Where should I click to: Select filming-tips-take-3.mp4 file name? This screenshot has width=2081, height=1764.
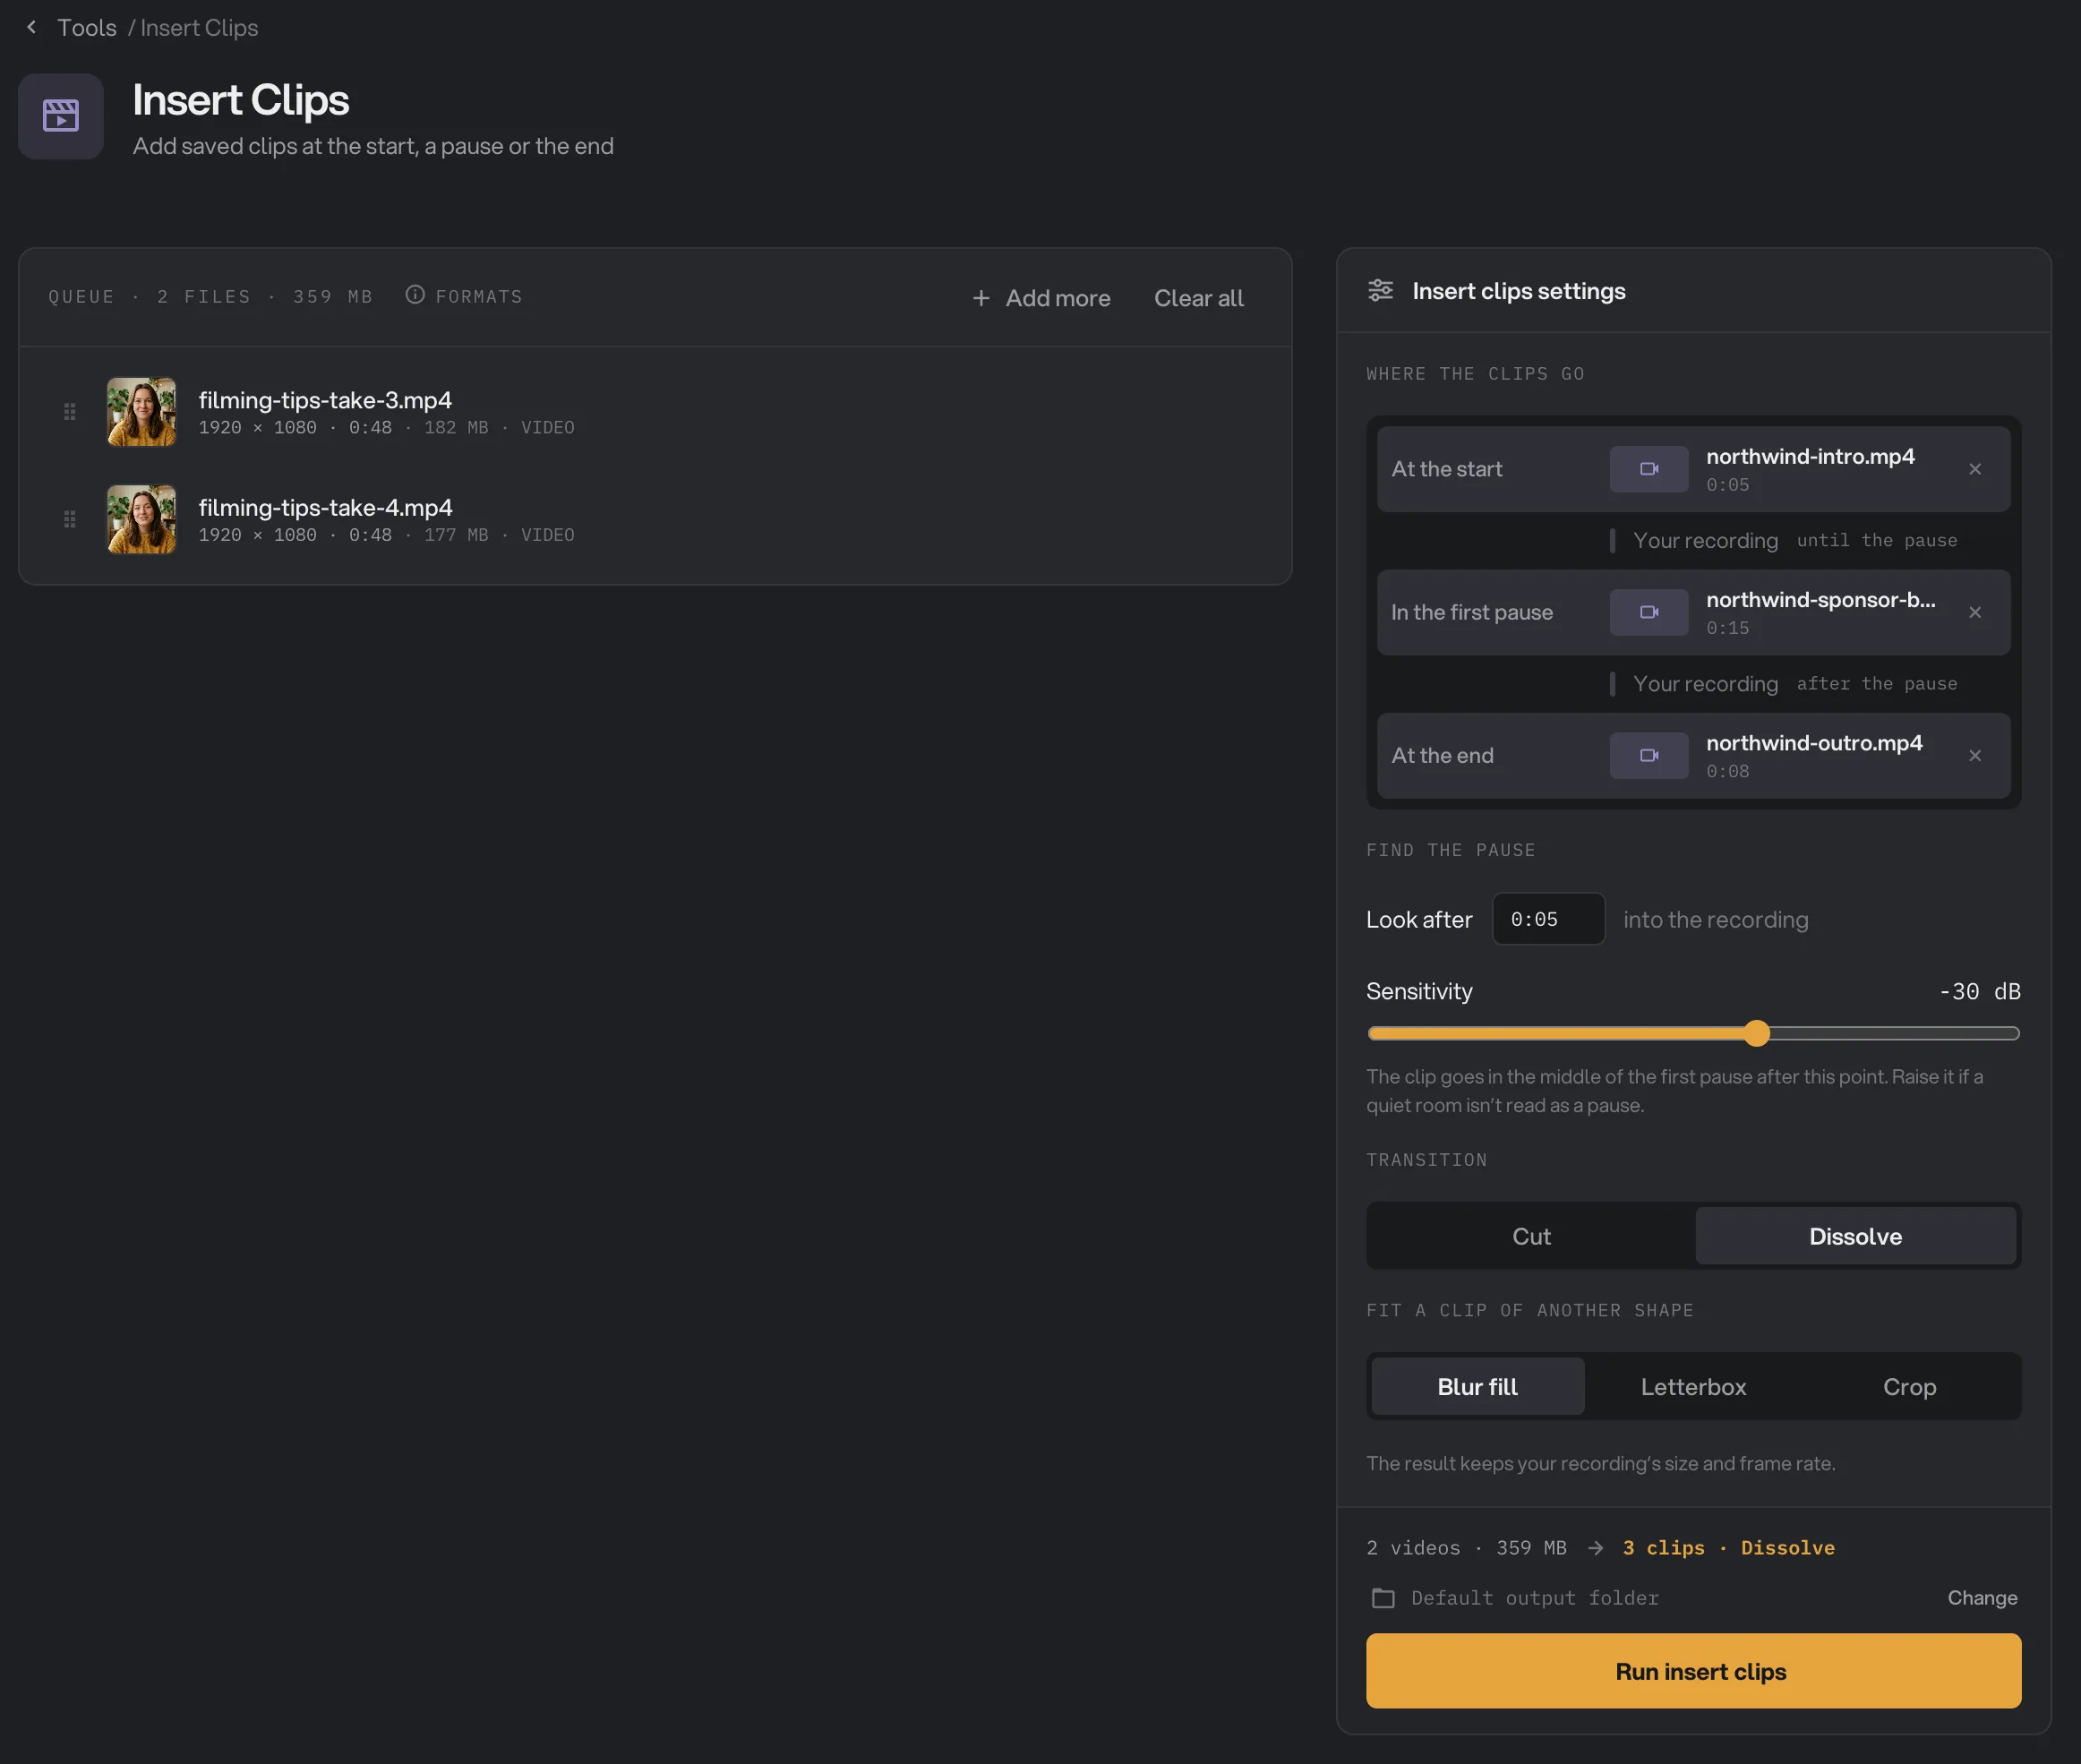pyautogui.click(x=325, y=400)
